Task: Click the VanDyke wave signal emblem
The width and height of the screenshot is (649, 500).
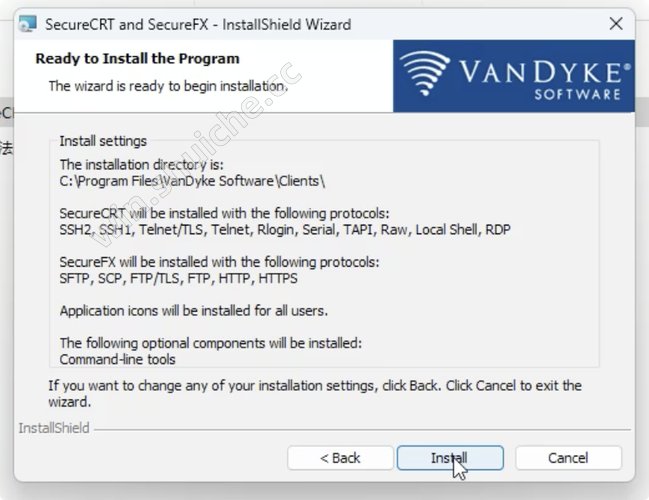Action: [x=425, y=73]
